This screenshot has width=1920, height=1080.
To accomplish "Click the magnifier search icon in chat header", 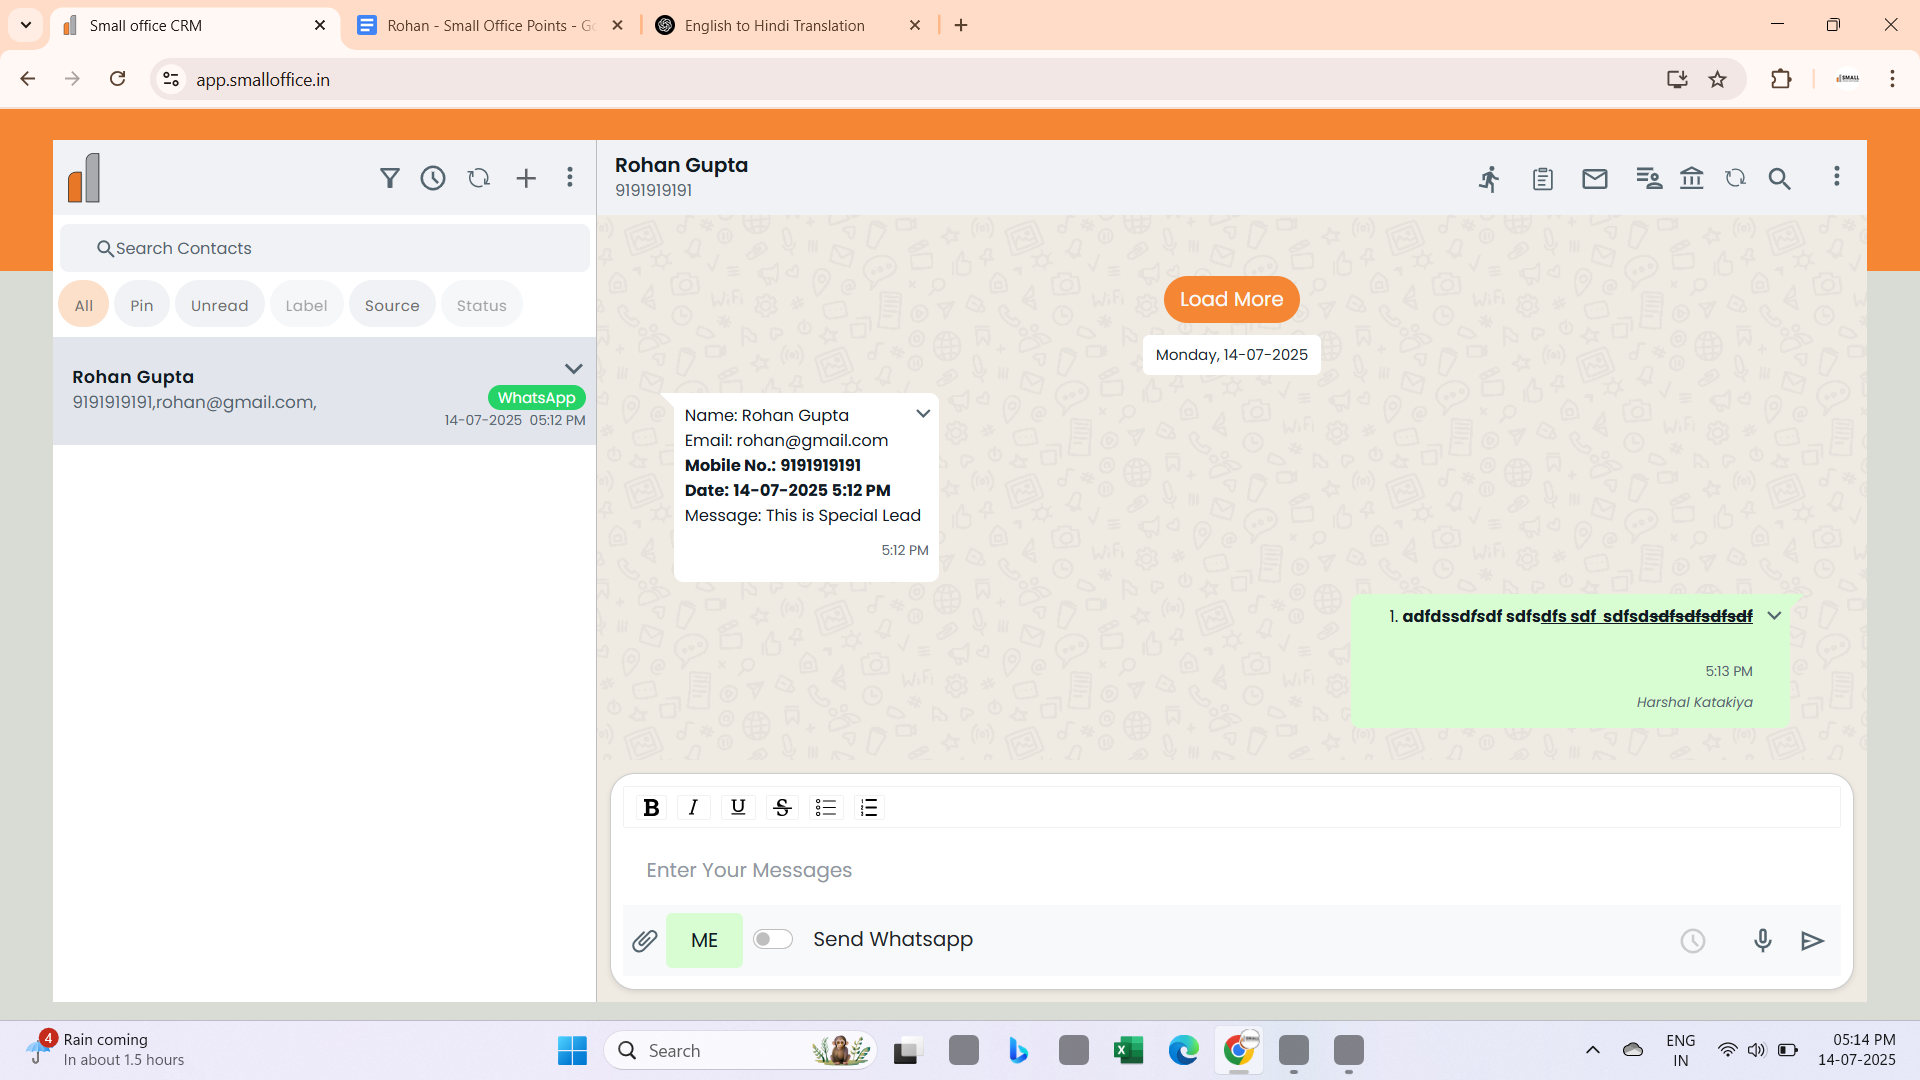I will 1779,179.
